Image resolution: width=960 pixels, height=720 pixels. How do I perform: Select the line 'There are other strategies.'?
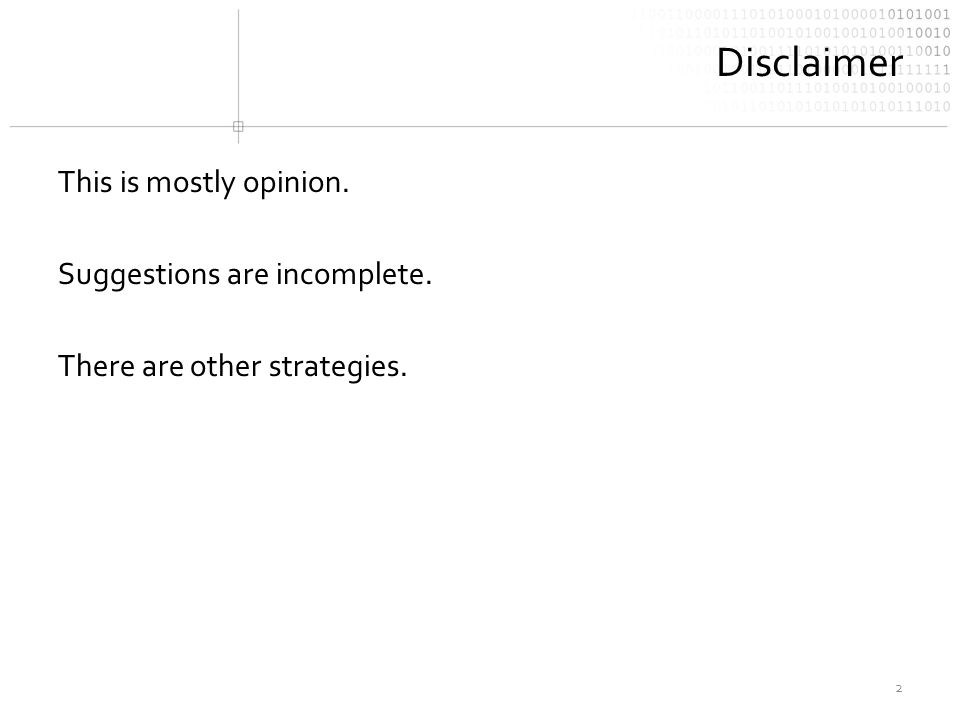tap(232, 367)
